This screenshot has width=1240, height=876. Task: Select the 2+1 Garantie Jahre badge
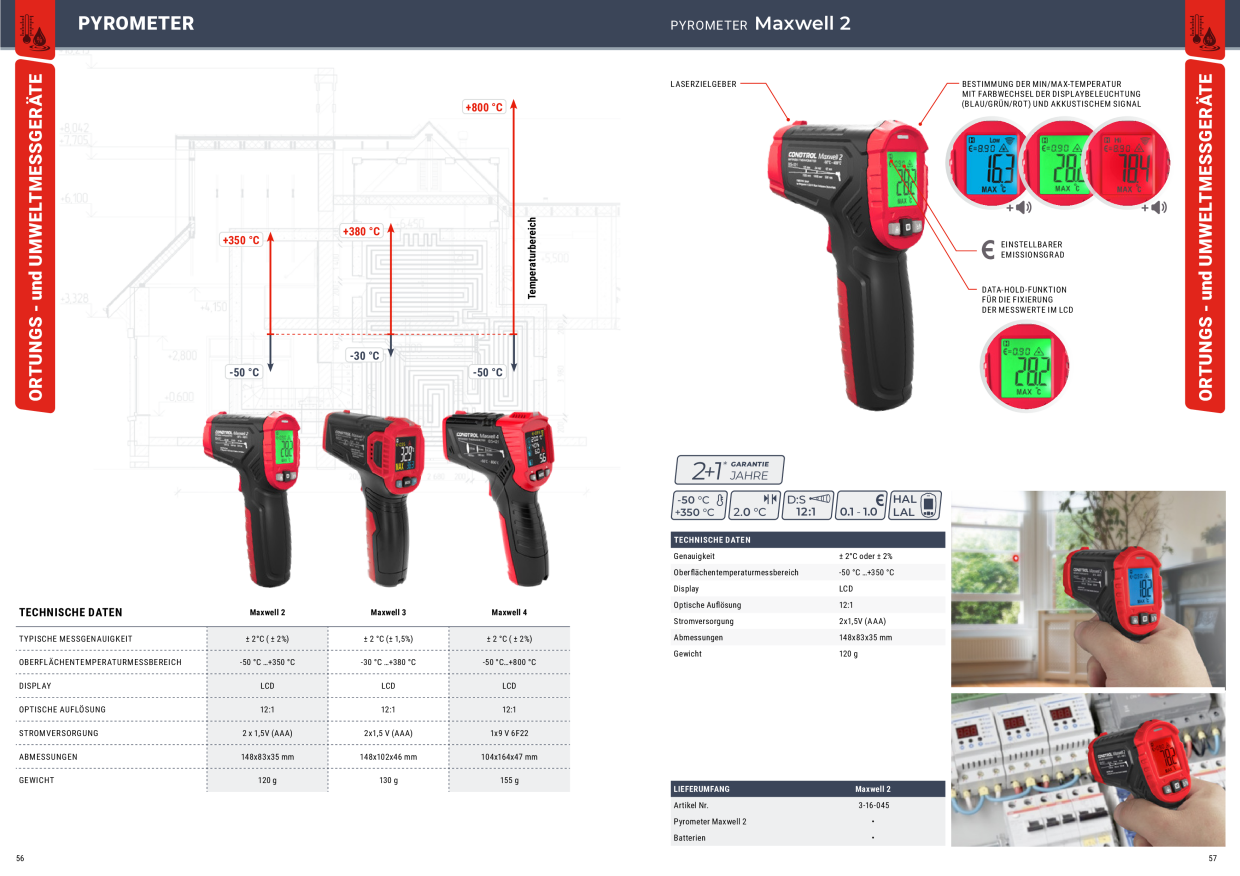[x=728, y=470]
